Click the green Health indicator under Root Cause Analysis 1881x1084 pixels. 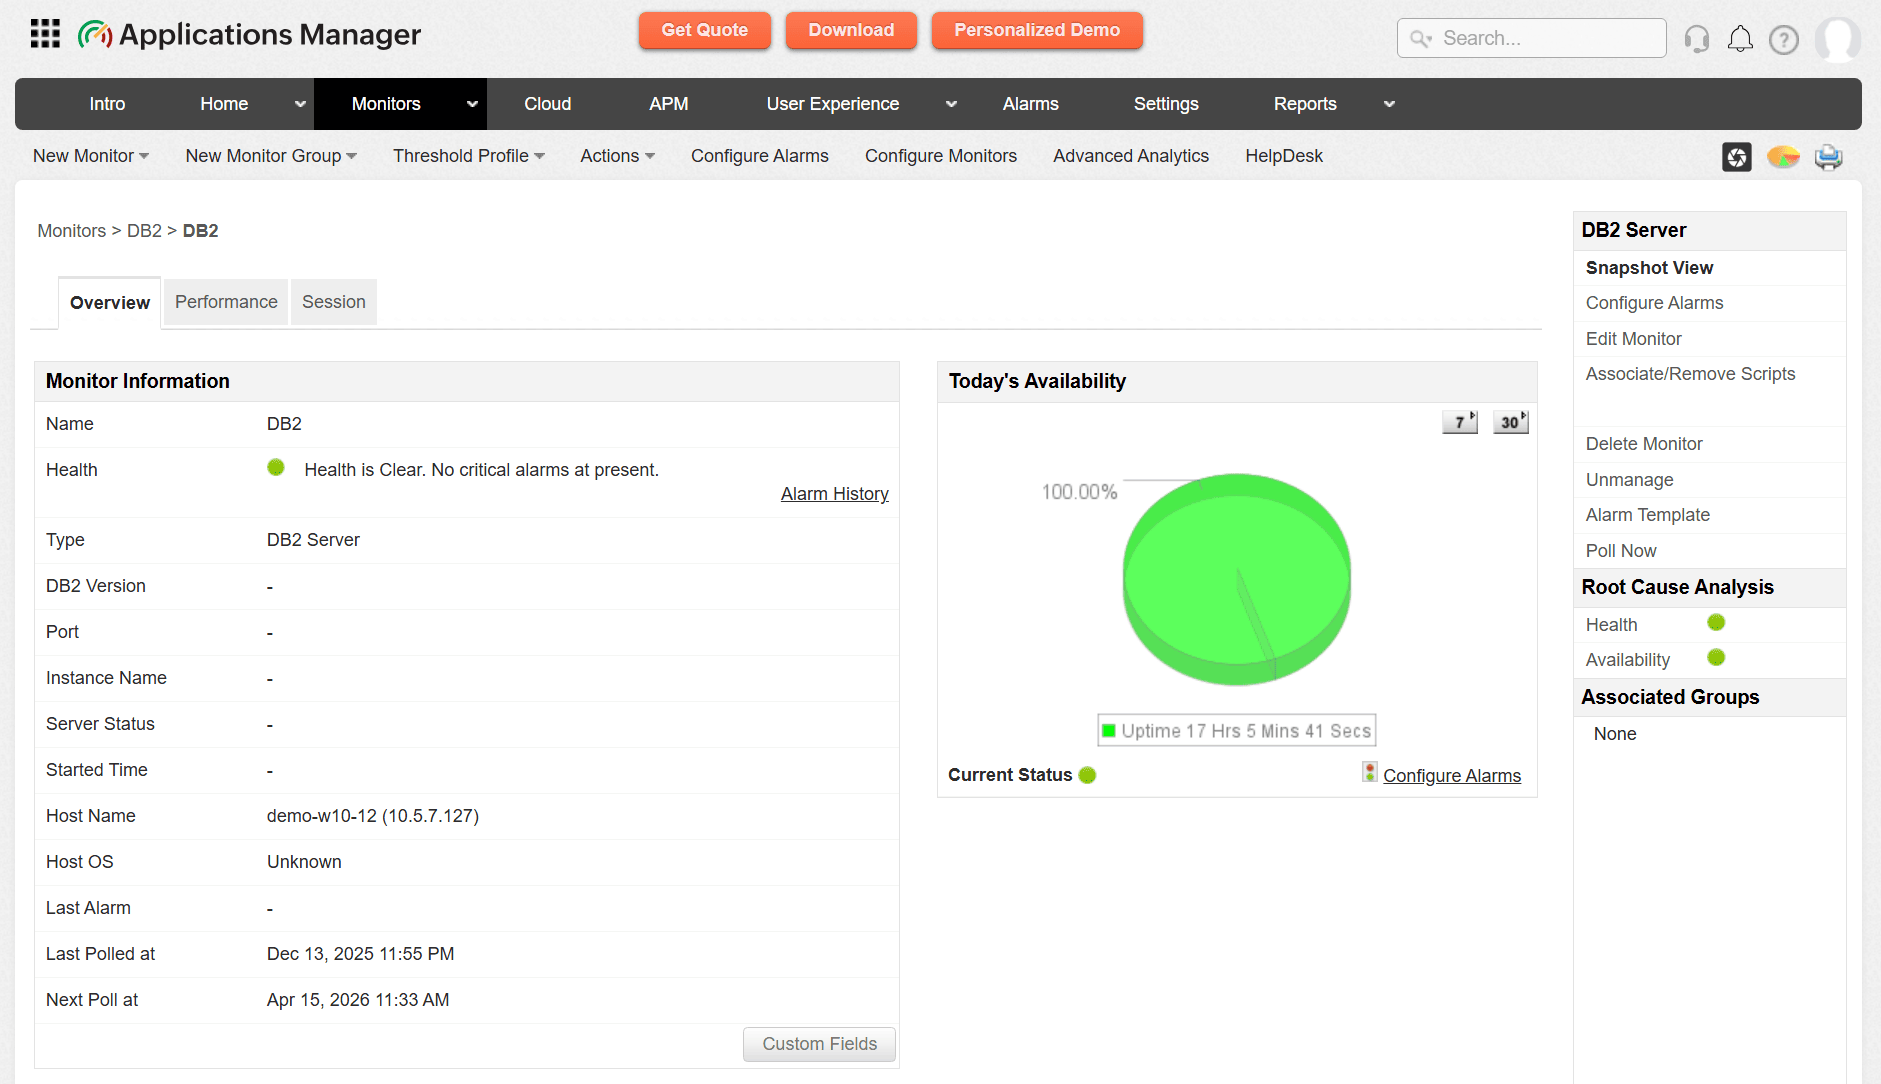(1717, 622)
